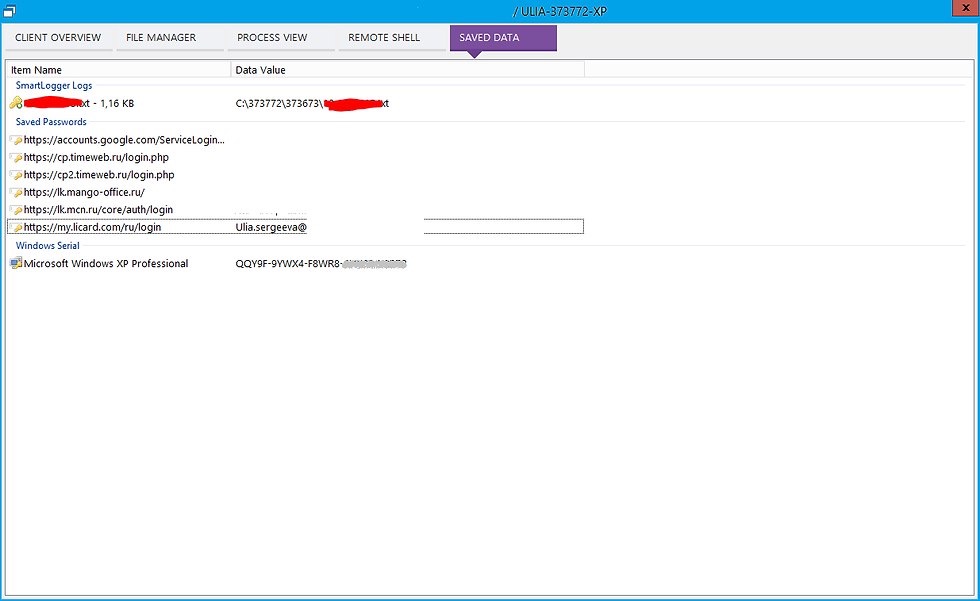Click the Item Name column header
Screen dimensions: 980x601
pyautogui.click(x=118, y=70)
